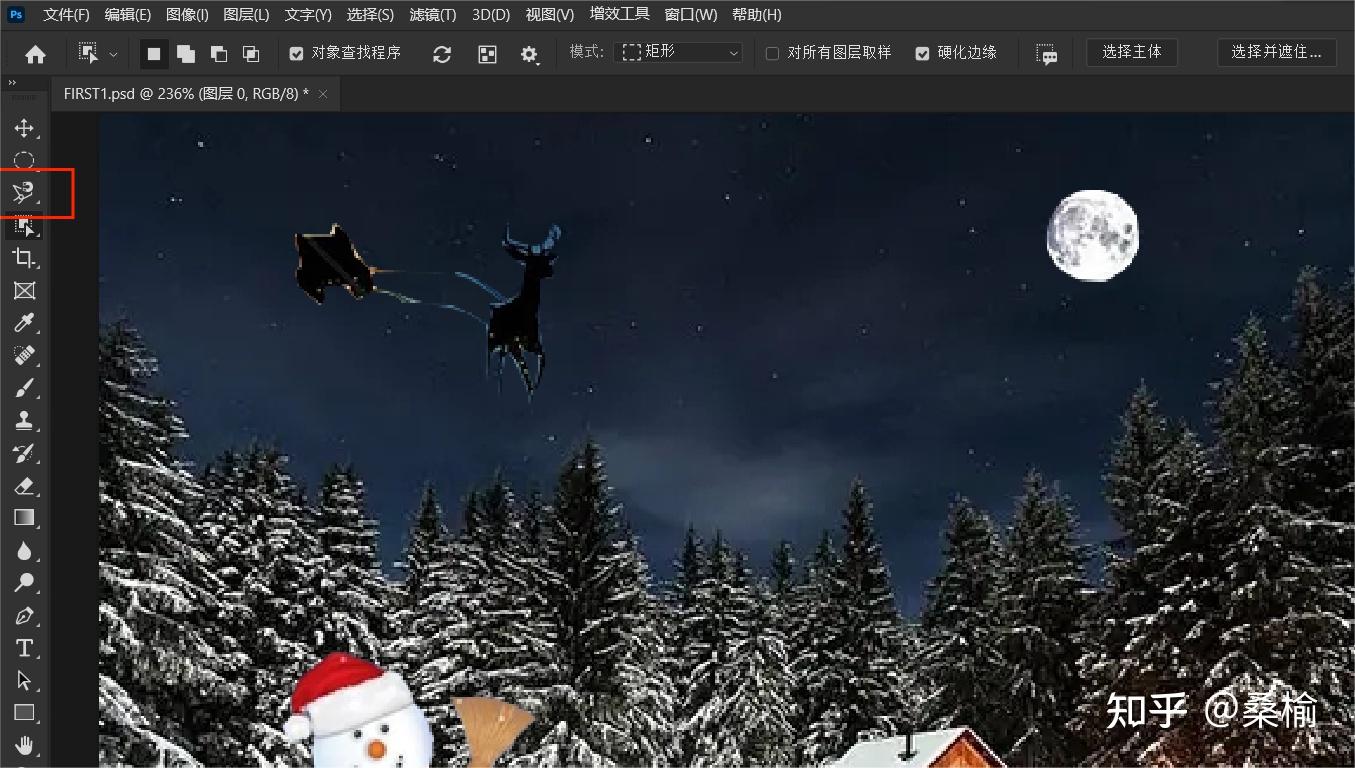The image size is (1355, 768).
Task: Uncheck the 硬化边缘 checkbox
Action: pyautogui.click(x=922, y=53)
